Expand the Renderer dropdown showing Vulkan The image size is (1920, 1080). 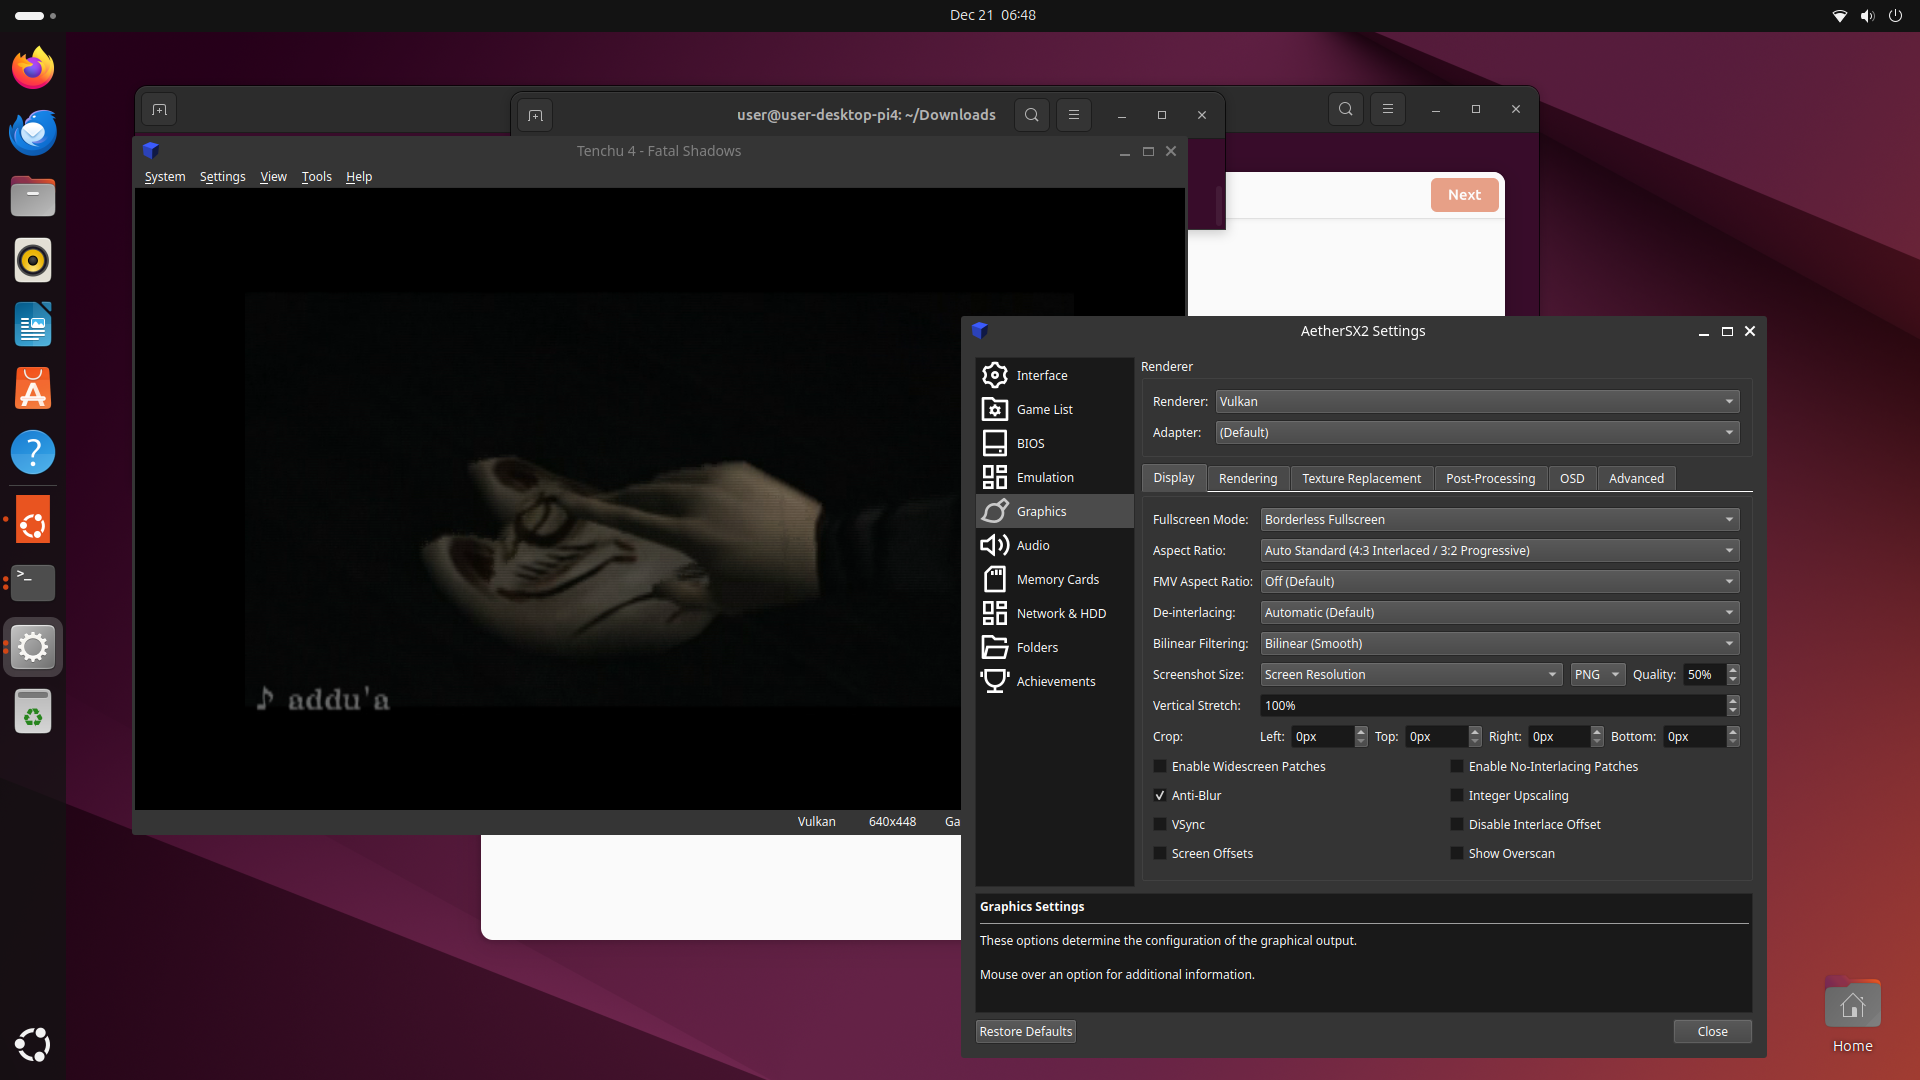click(1476, 402)
